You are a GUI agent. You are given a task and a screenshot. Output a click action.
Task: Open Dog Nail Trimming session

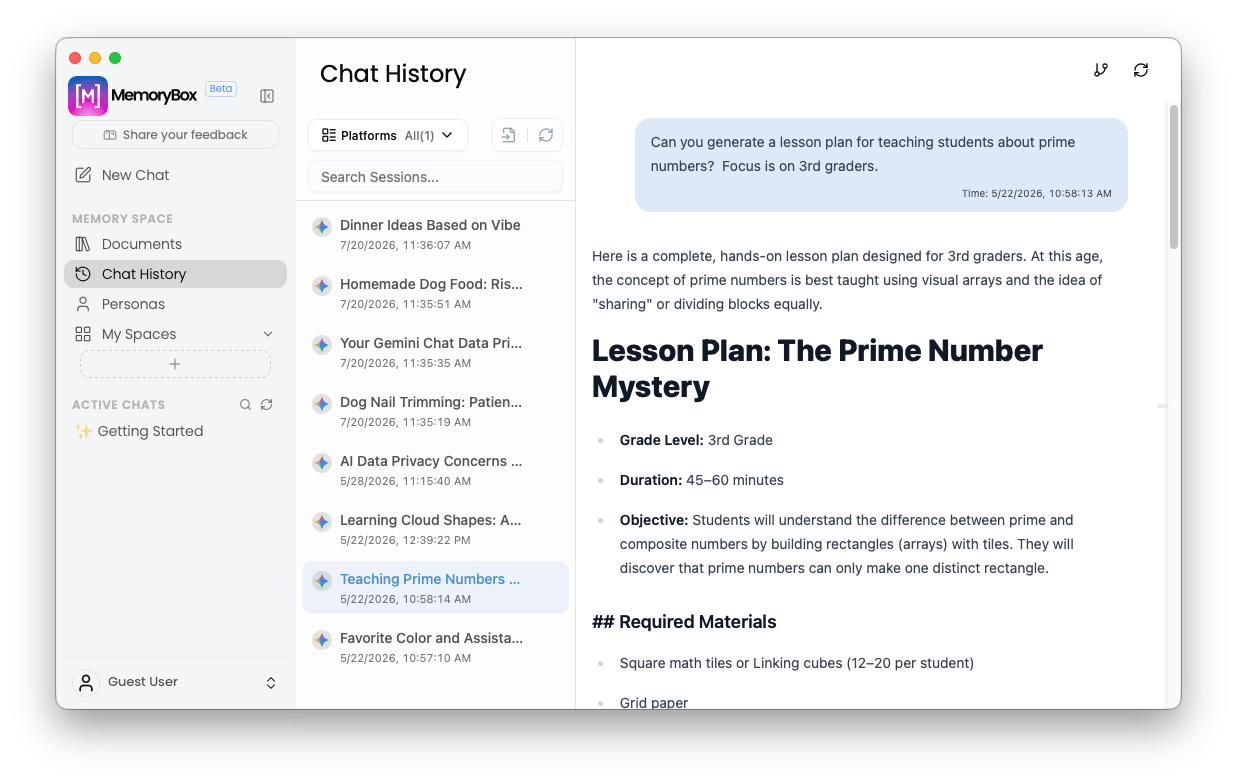click(x=435, y=411)
